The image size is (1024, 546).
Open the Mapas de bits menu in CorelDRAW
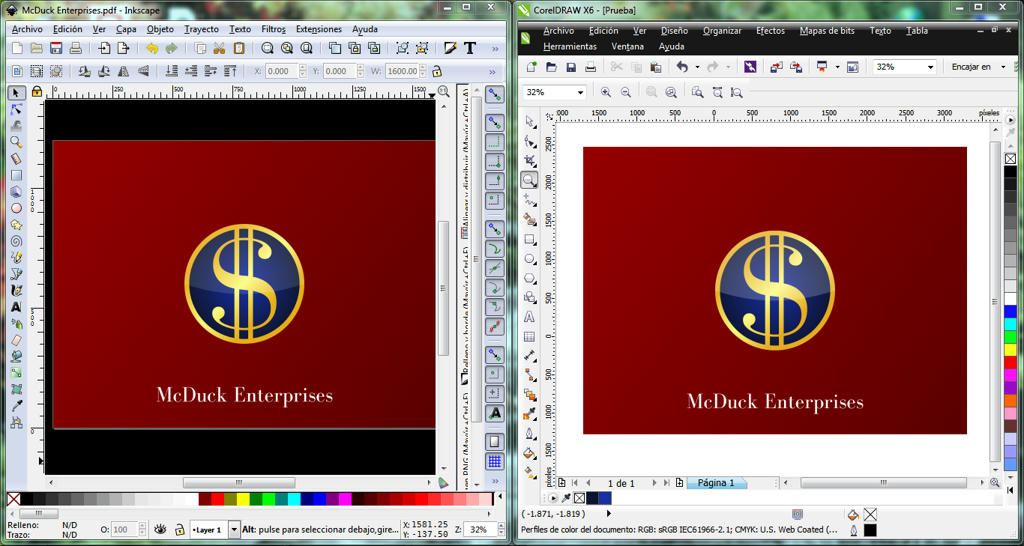826,31
